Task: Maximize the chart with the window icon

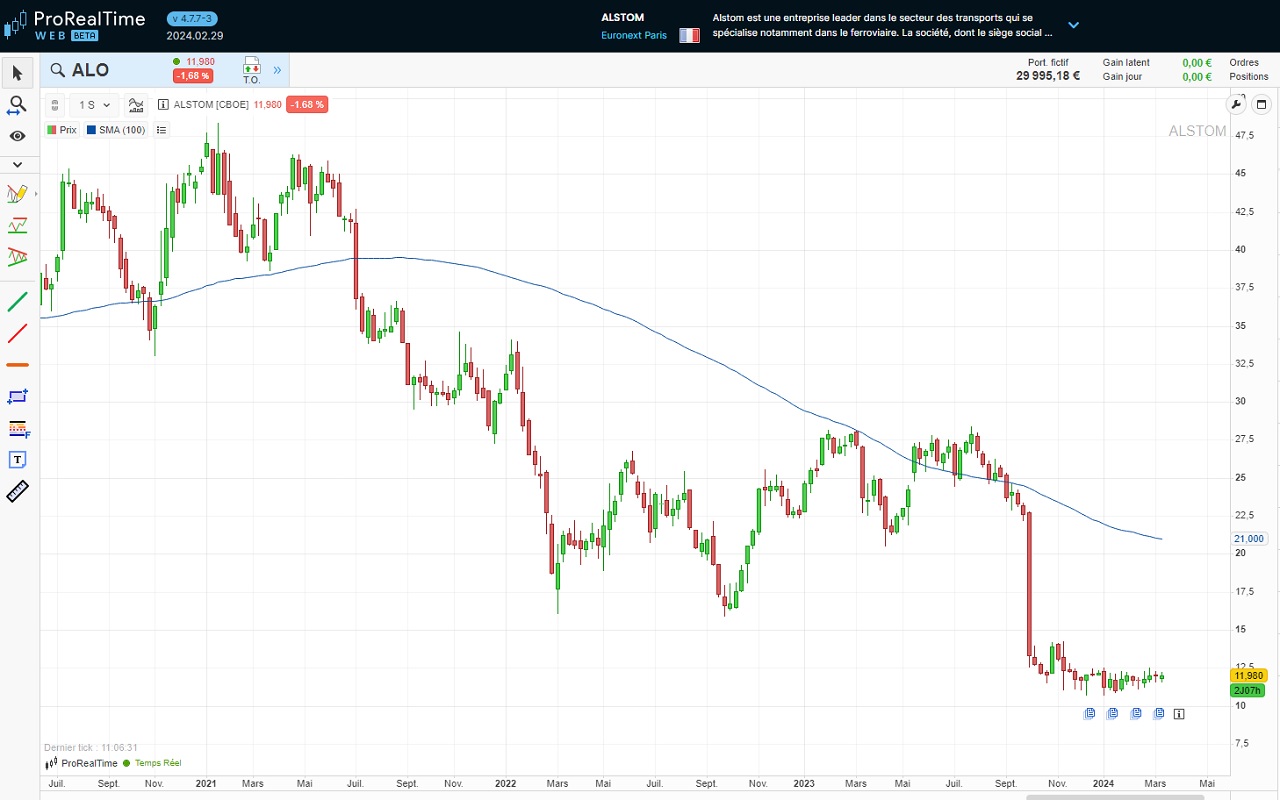Action: [1260, 104]
